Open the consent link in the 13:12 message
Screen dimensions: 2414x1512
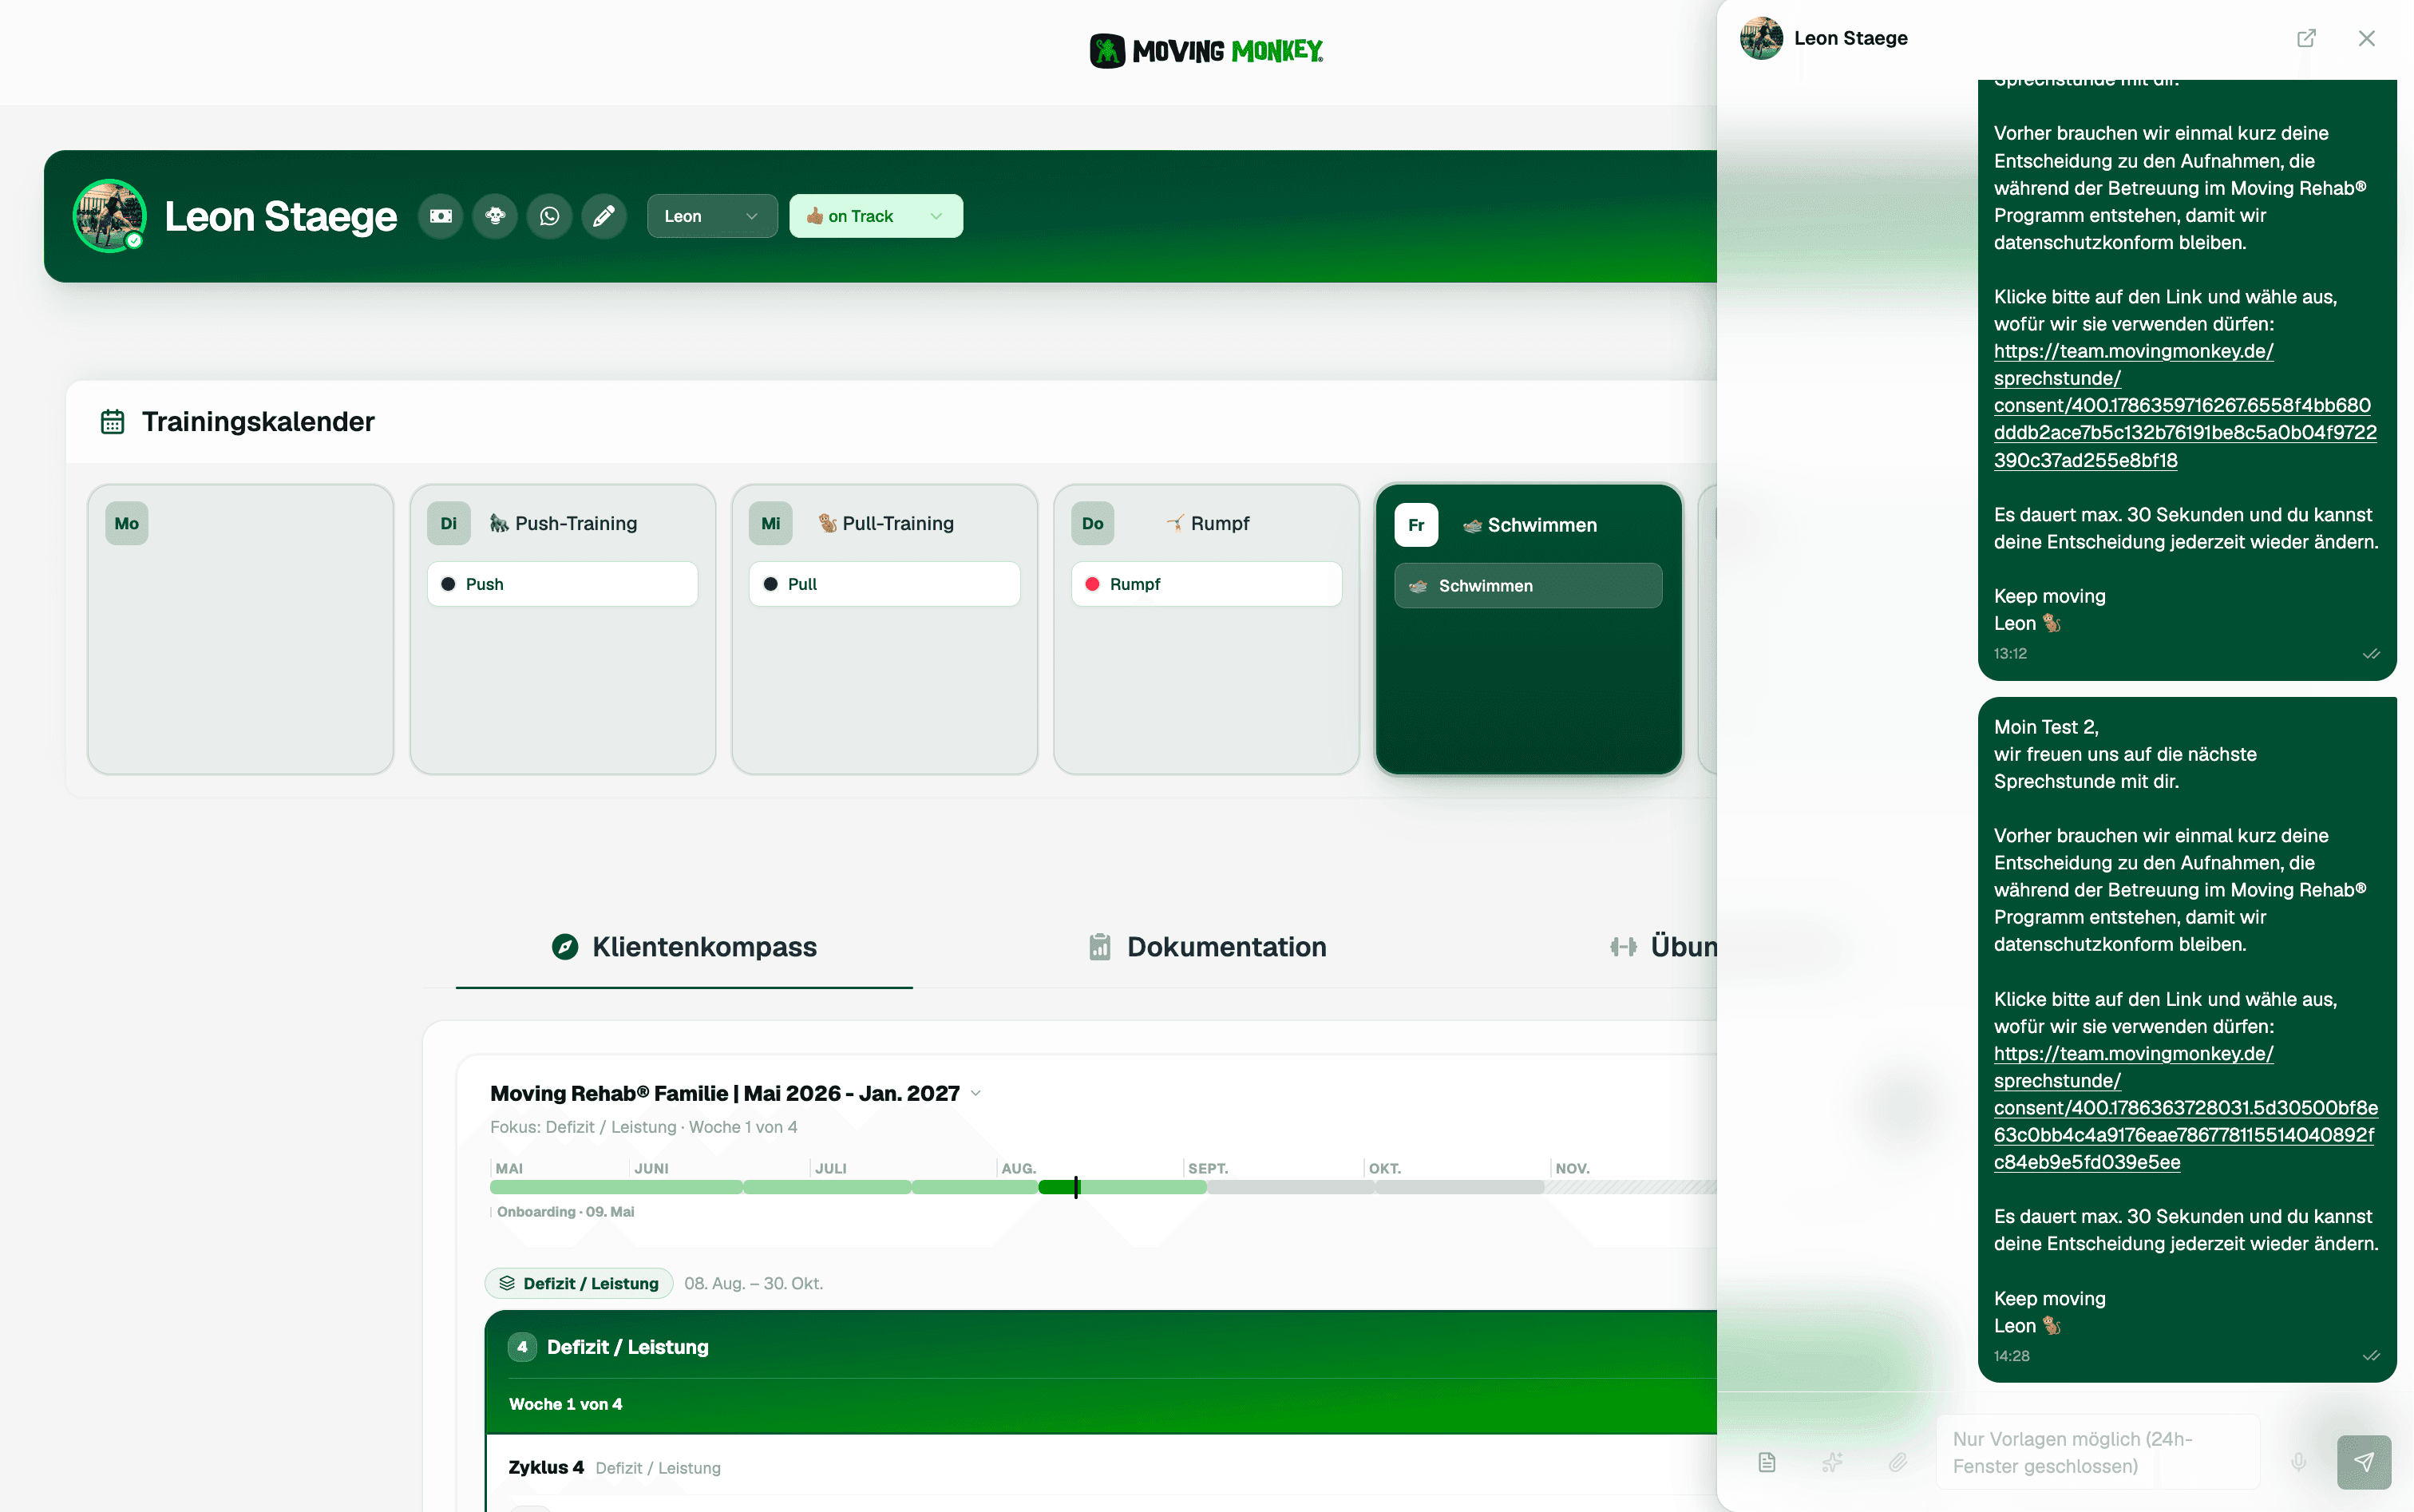2185,406
